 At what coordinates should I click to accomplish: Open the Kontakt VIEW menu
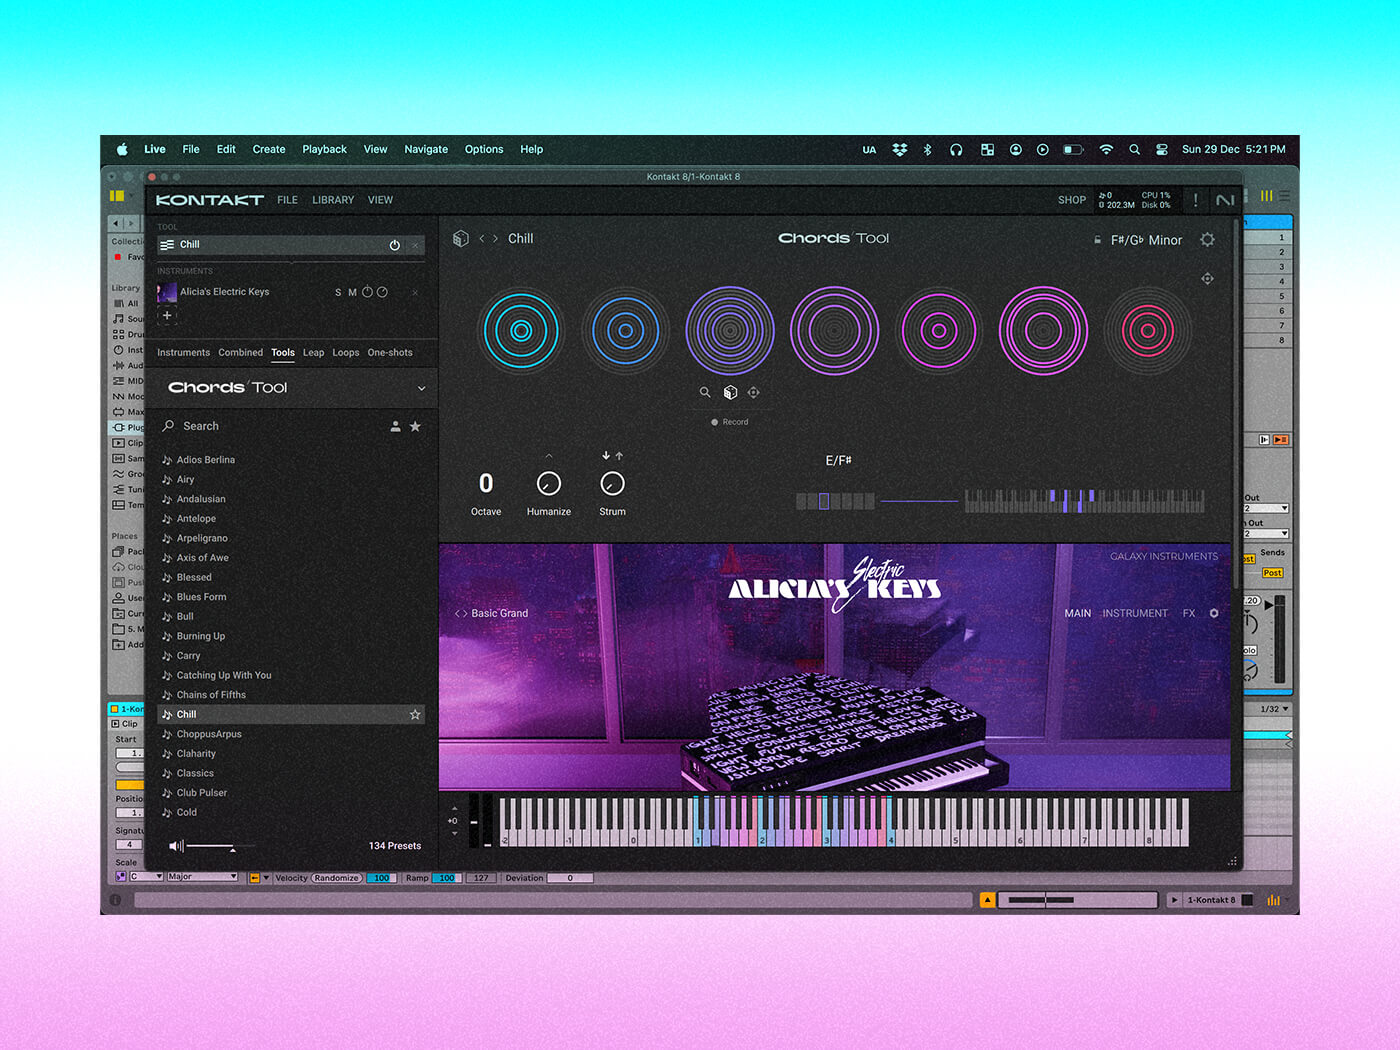(x=380, y=200)
